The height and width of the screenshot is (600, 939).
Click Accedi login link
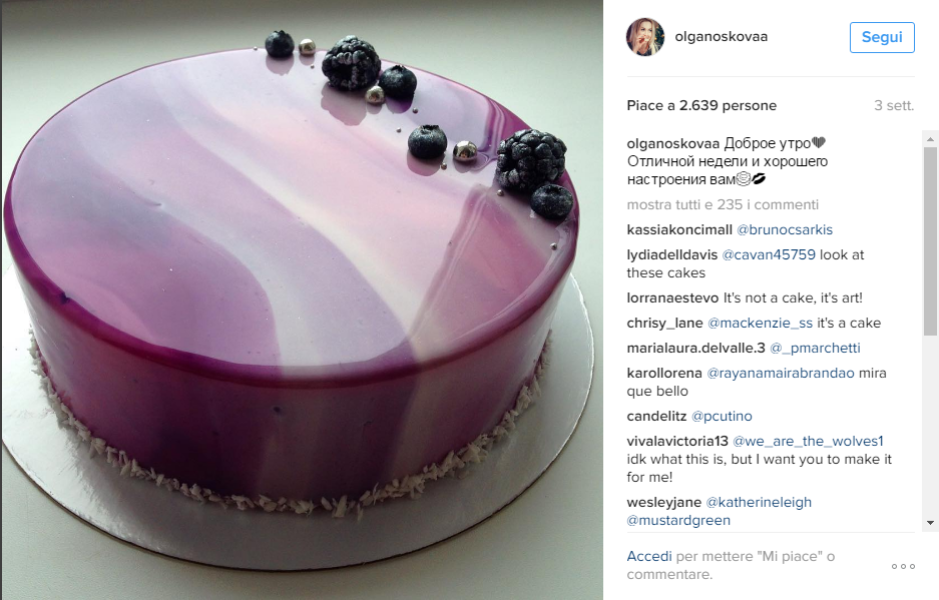(x=649, y=556)
